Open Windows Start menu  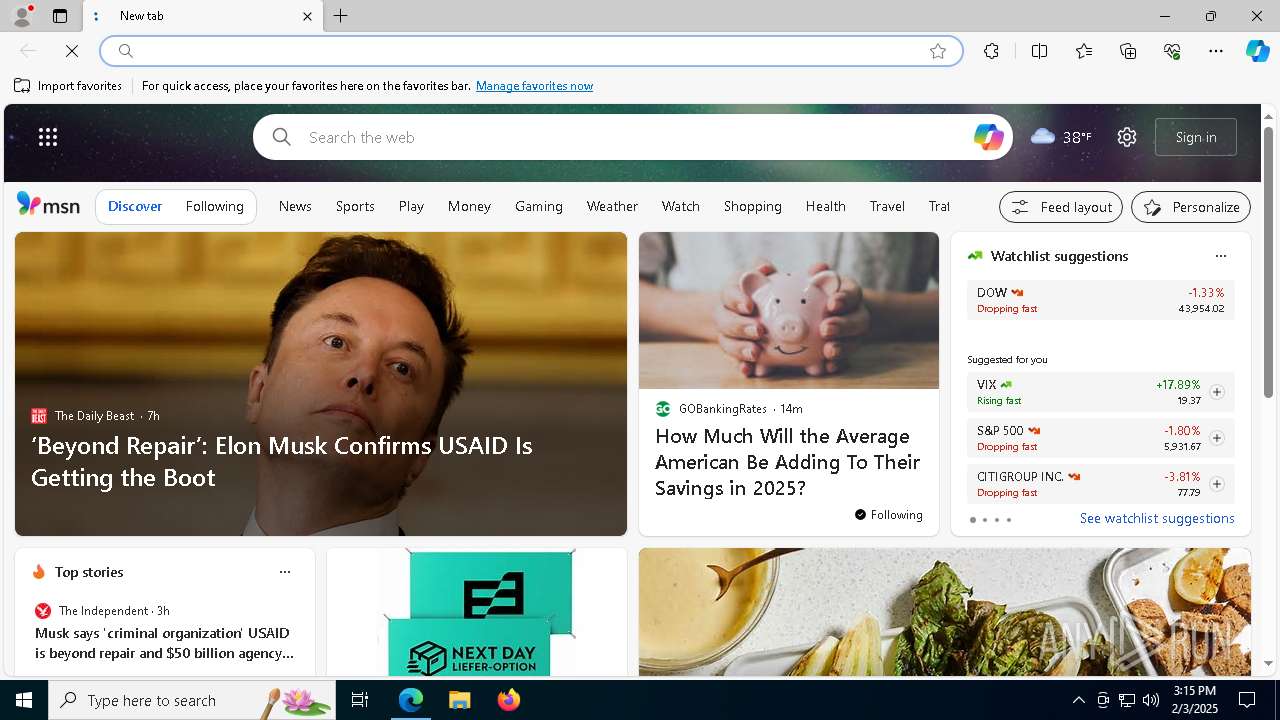(24, 700)
